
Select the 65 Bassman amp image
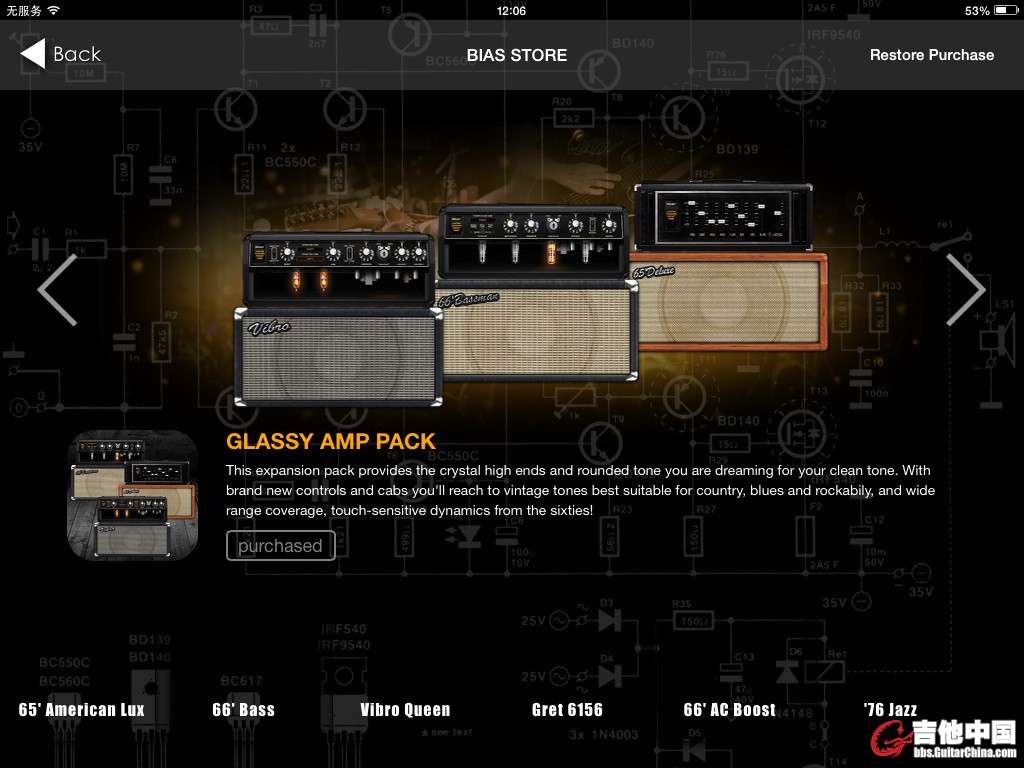tap(535, 295)
